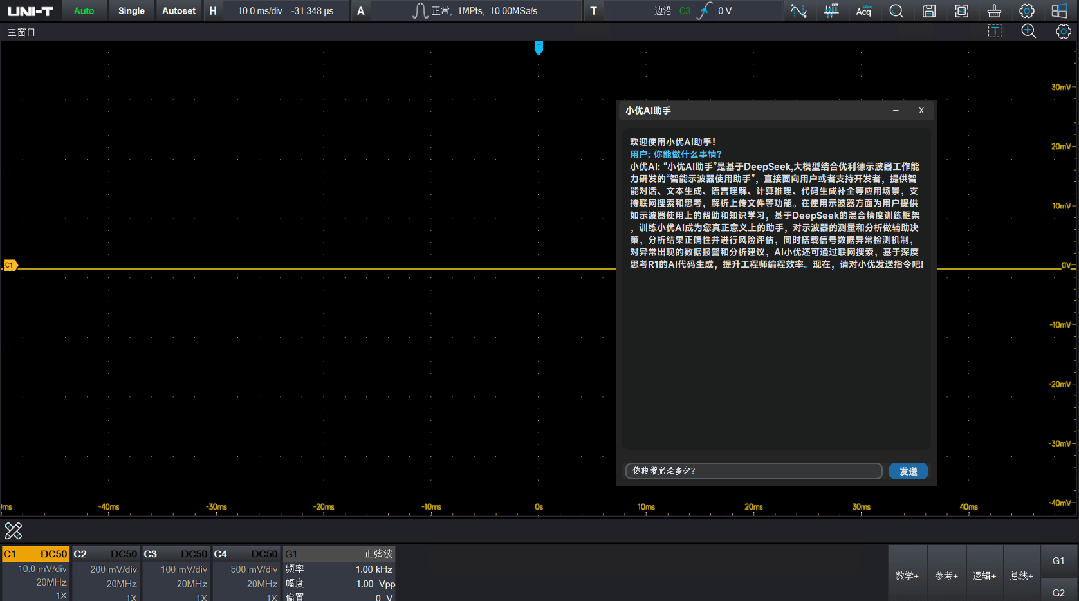Select the G2 generator button at bottom right

pos(1058,591)
